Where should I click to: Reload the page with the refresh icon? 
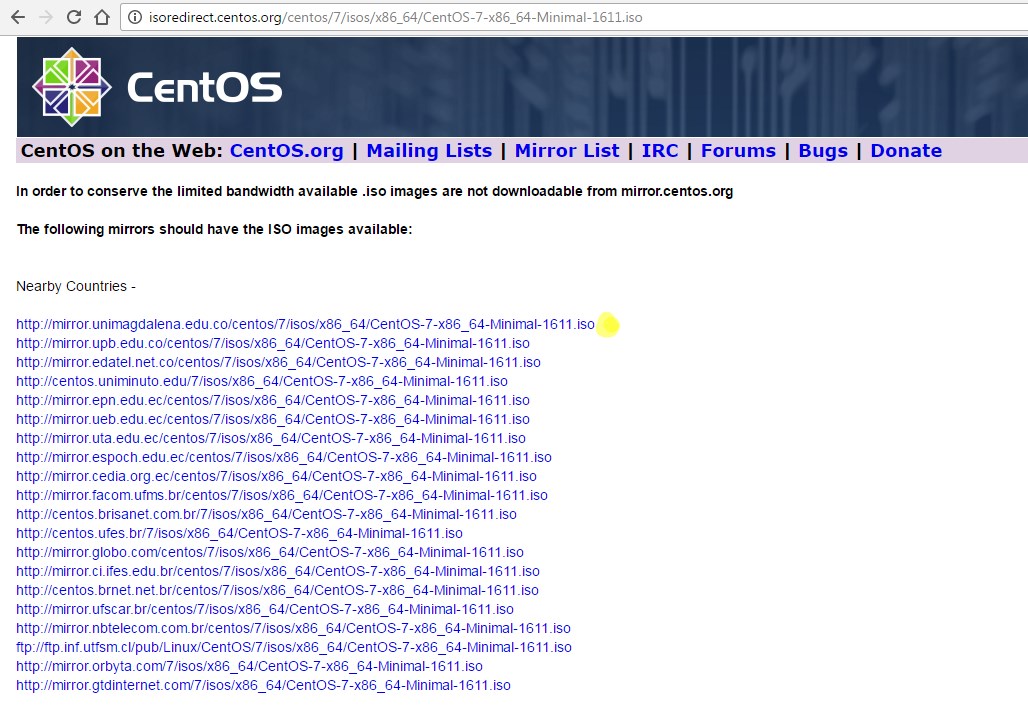coord(73,16)
